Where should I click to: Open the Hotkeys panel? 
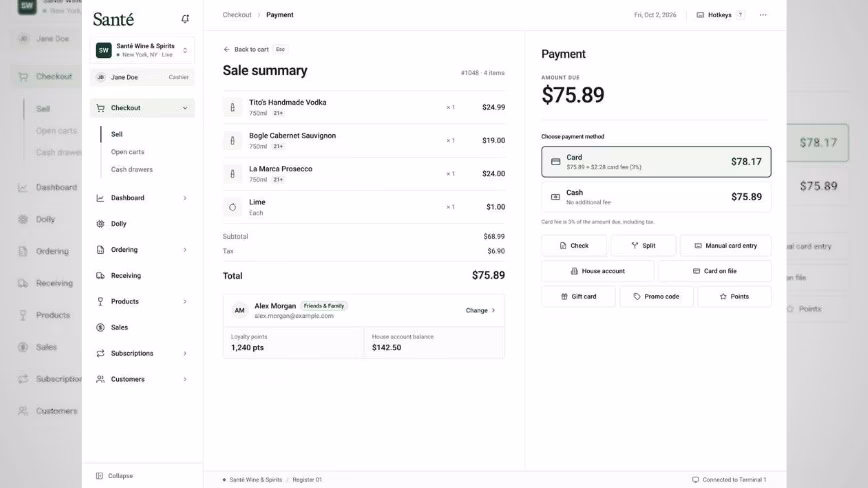720,15
